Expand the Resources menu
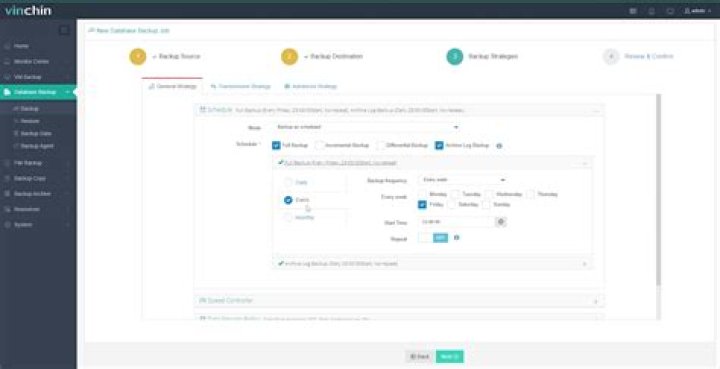 pos(38,209)
